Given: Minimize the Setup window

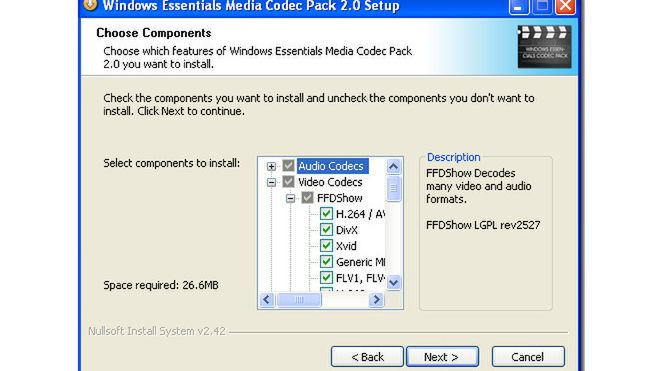Looking at the screenshot, I should 519,7.
